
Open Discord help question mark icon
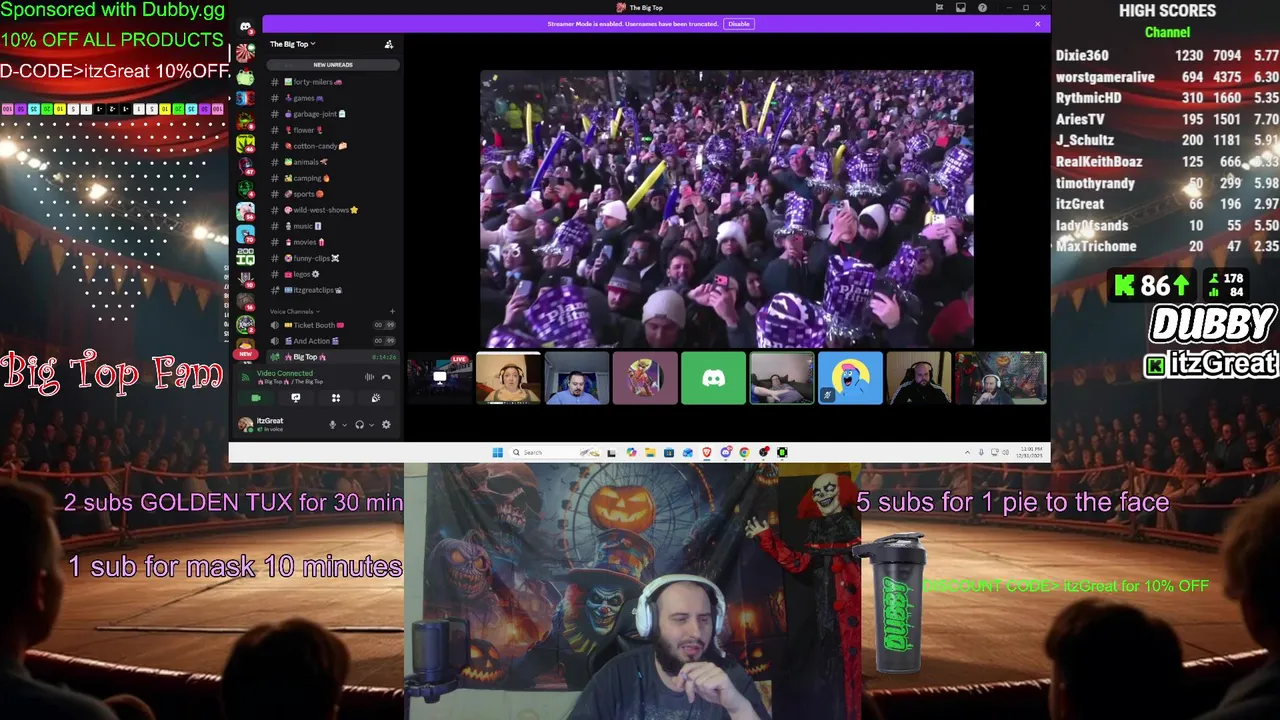click(982, 8)
